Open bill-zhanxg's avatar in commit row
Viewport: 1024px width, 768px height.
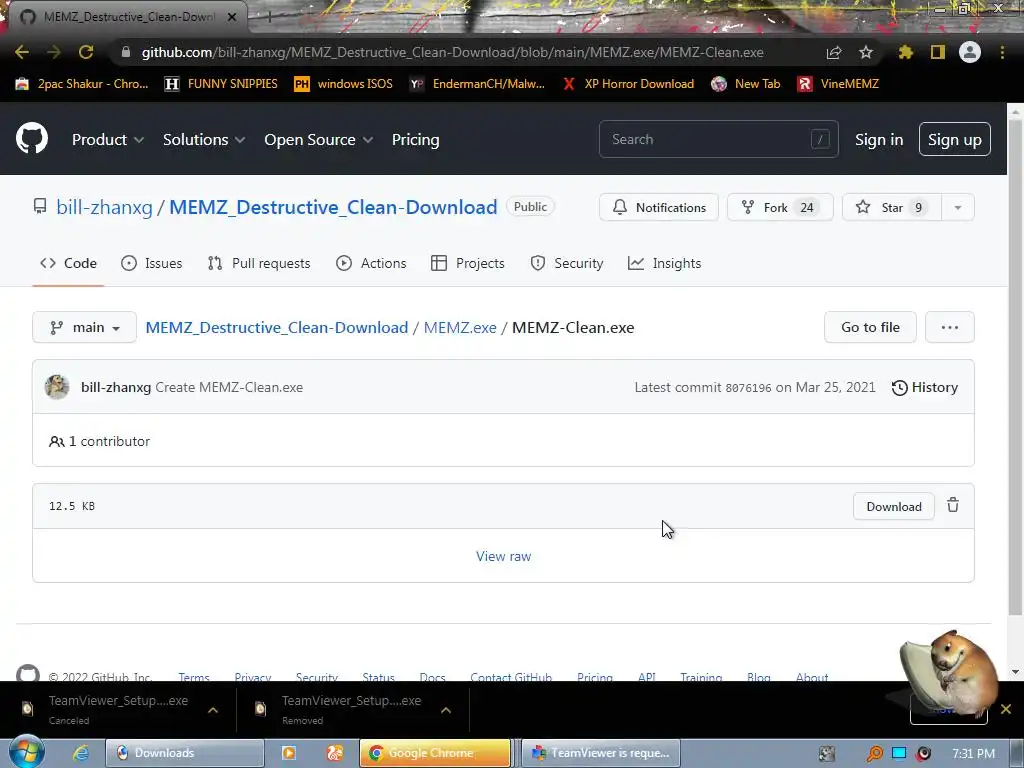[x=57, y=387]
